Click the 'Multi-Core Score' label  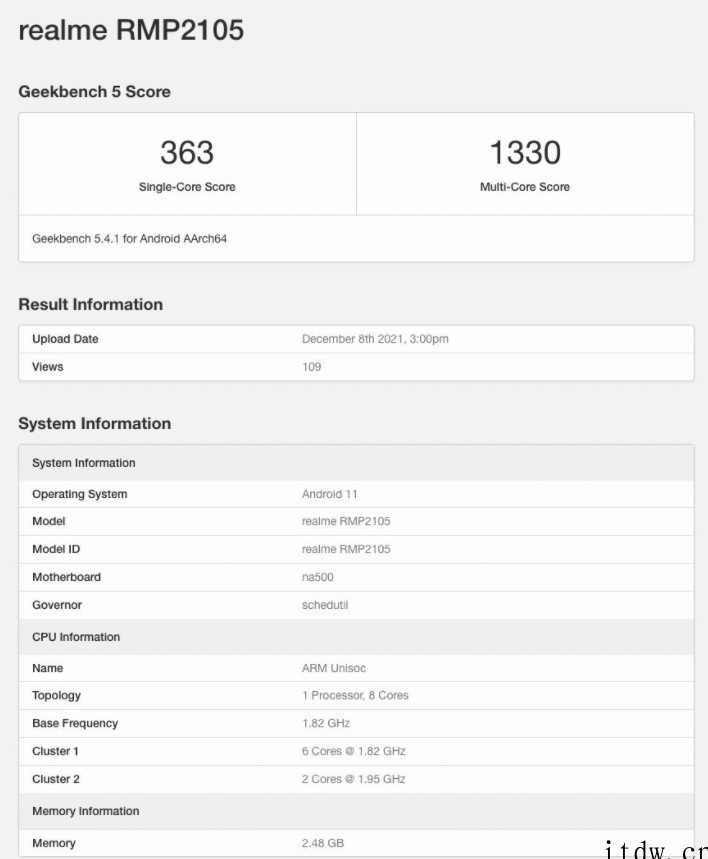[x=525, y=187]
